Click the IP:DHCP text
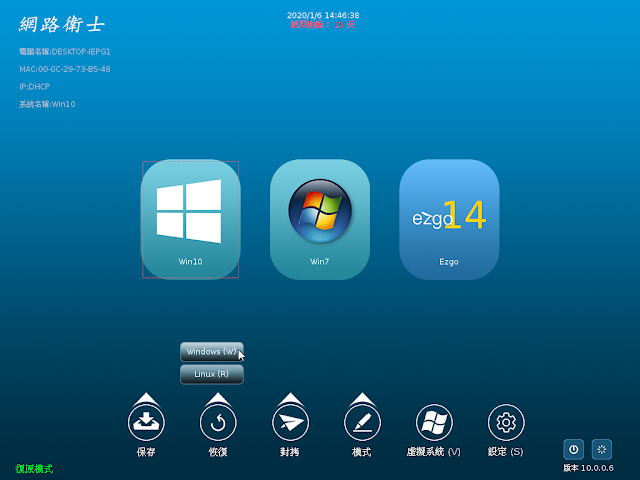Image resolution: width=640 pixels, height=480 pixels. (35, 87)
